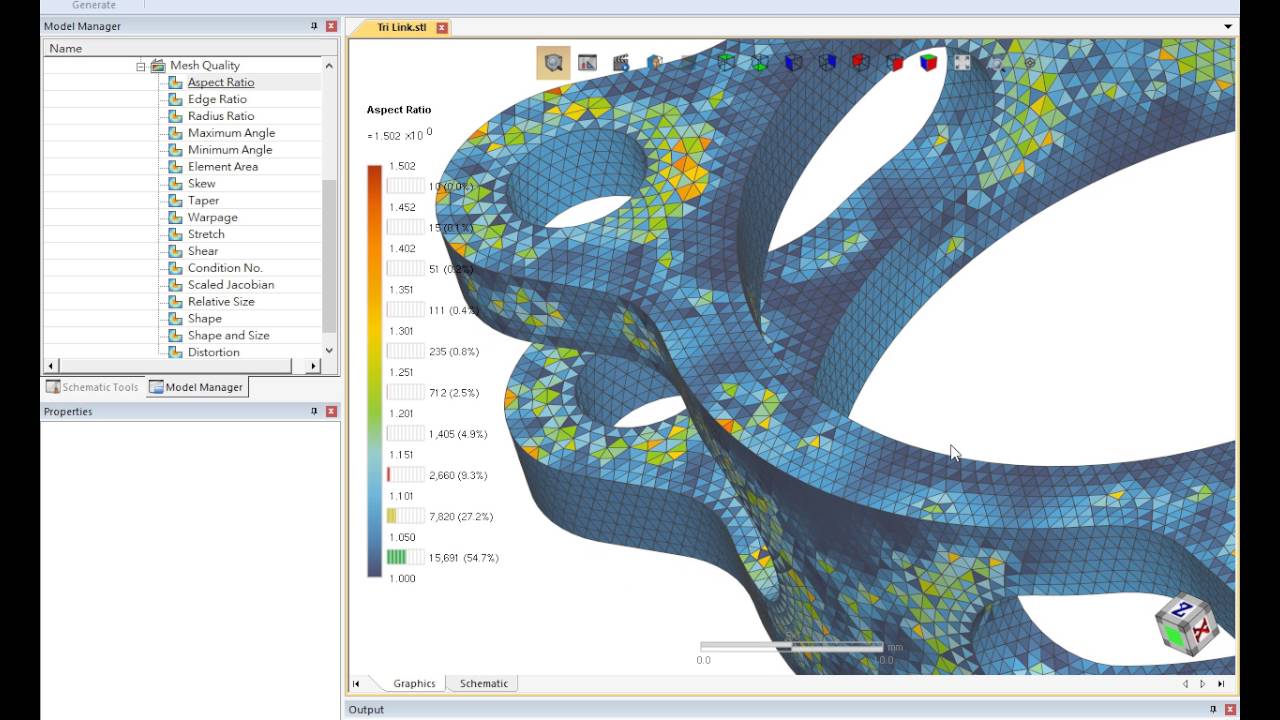Click the model tree vertical scrollbar thumb
This screenshot has height=720, width=1280.
tap(330, 256)
